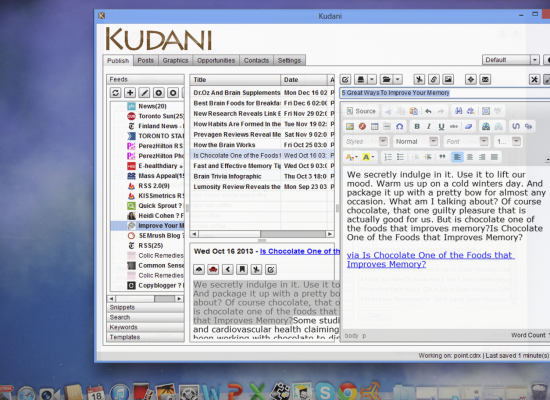Insert hyperlink globe icon
This screenshot has width=550, height=400.
(x=486, y=126)
